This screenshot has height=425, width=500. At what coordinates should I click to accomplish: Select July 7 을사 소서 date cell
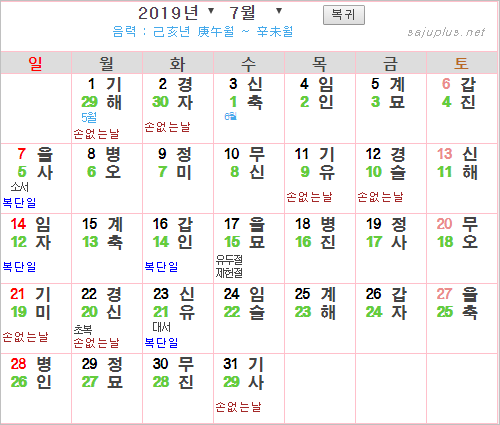click(x=36, y=179)
